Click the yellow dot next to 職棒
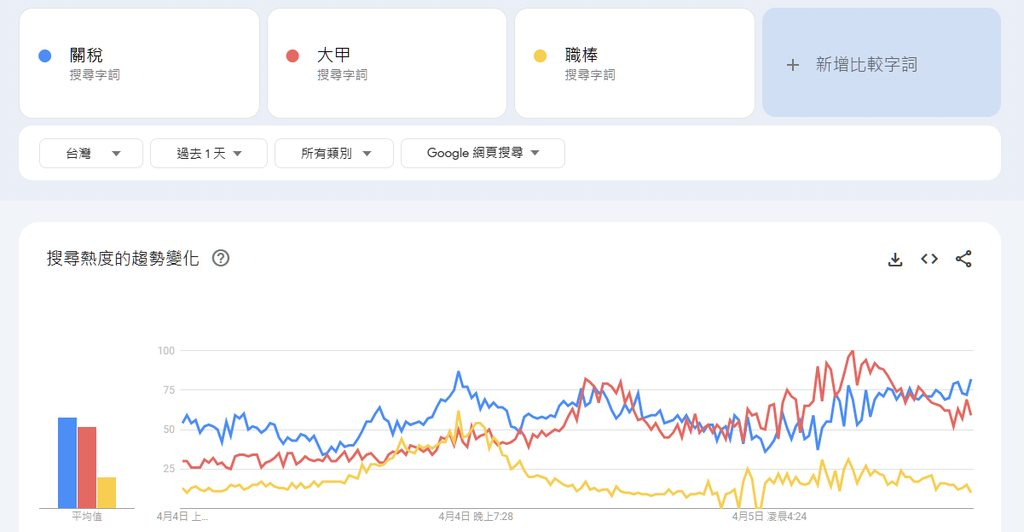 coord(540,56)
